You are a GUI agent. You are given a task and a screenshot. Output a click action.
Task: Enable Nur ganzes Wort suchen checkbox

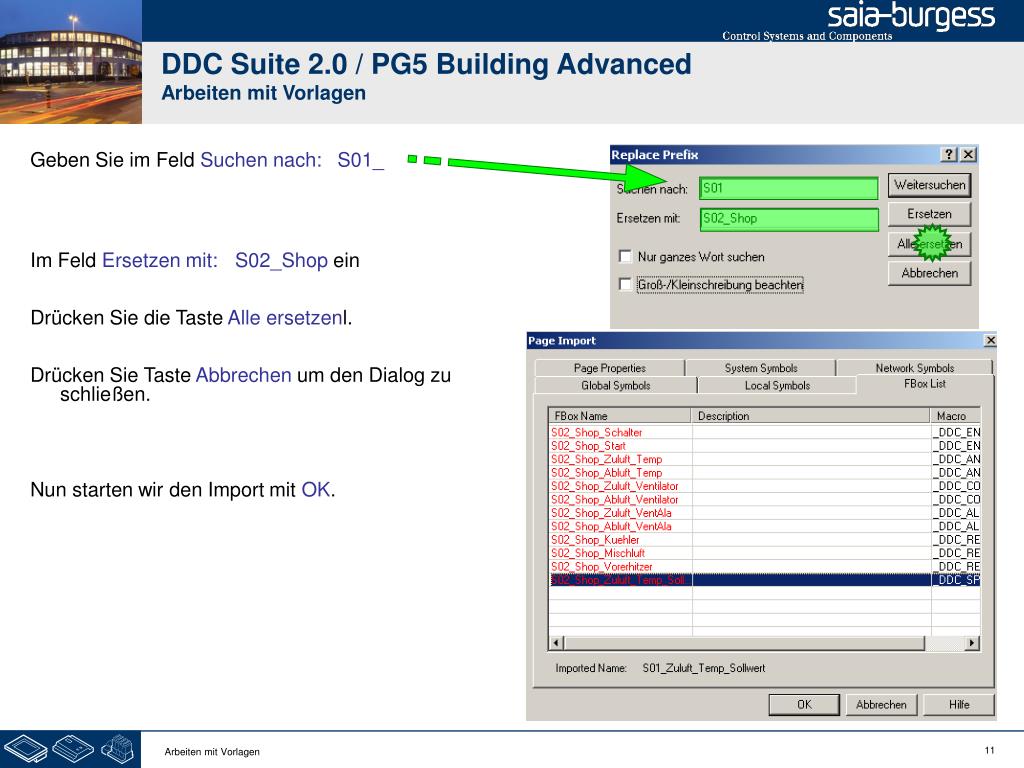(x=625, y=256)
